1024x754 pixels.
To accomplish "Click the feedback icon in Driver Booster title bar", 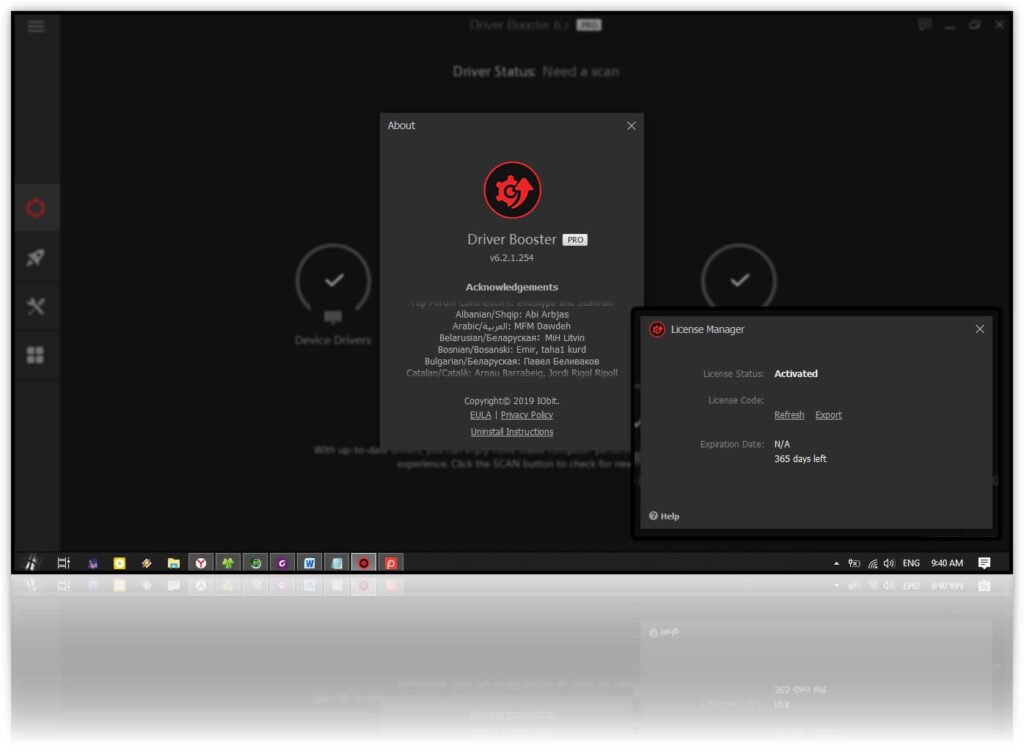I will click(x=924, y=25).
